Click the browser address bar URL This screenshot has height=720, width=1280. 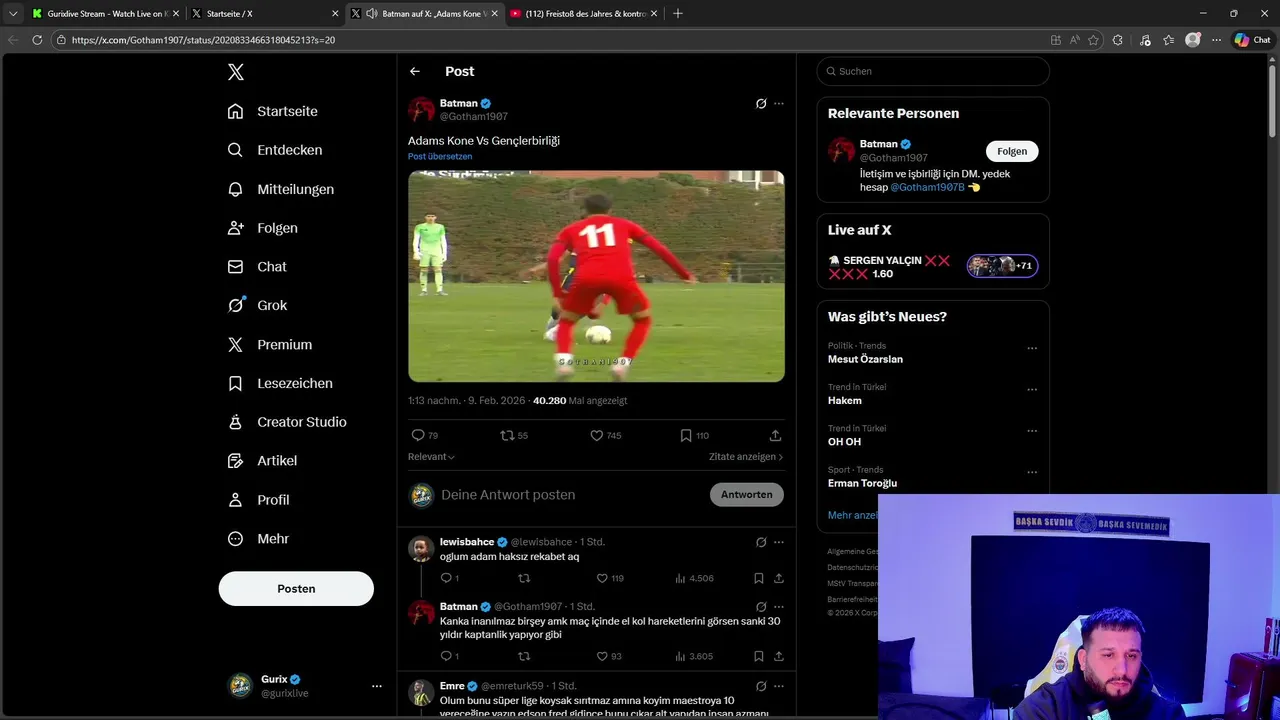point(203,40)
